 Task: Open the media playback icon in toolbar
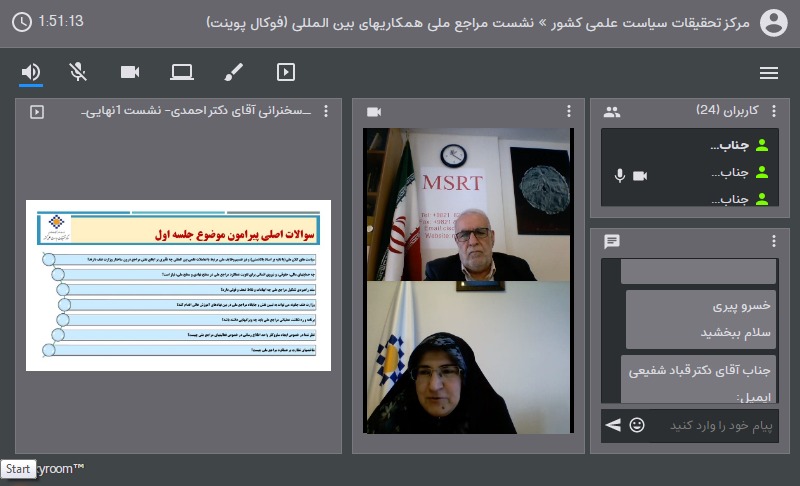(286, 72)
